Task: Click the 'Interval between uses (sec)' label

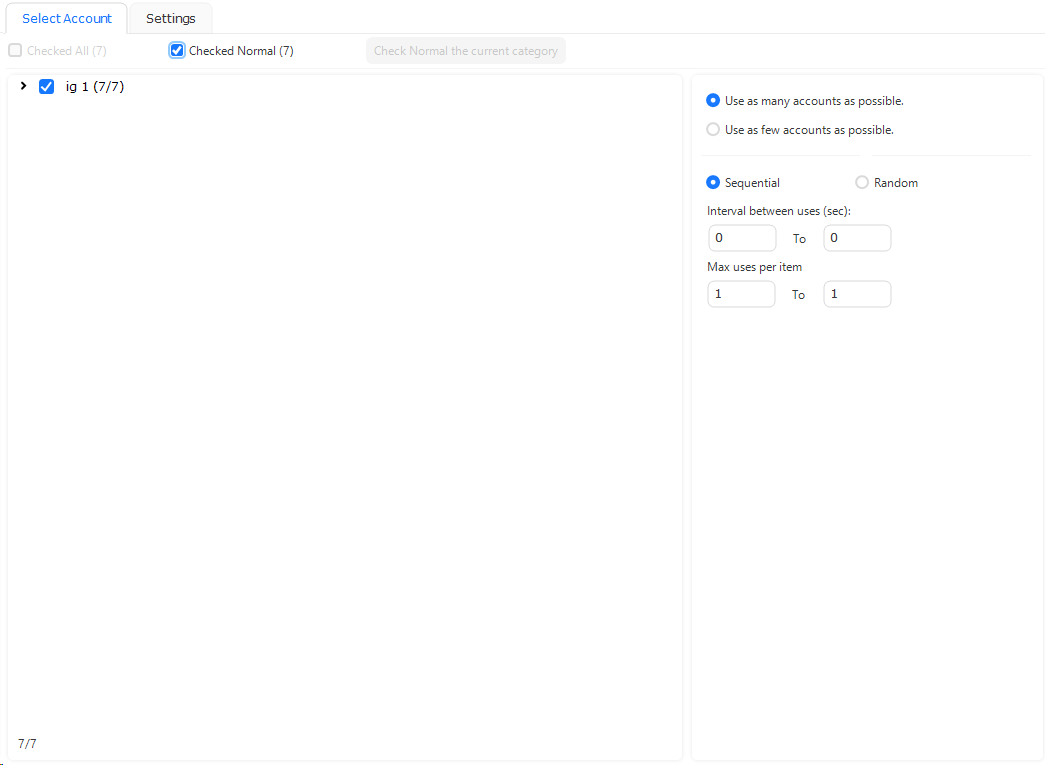Action: coord(778,211)
